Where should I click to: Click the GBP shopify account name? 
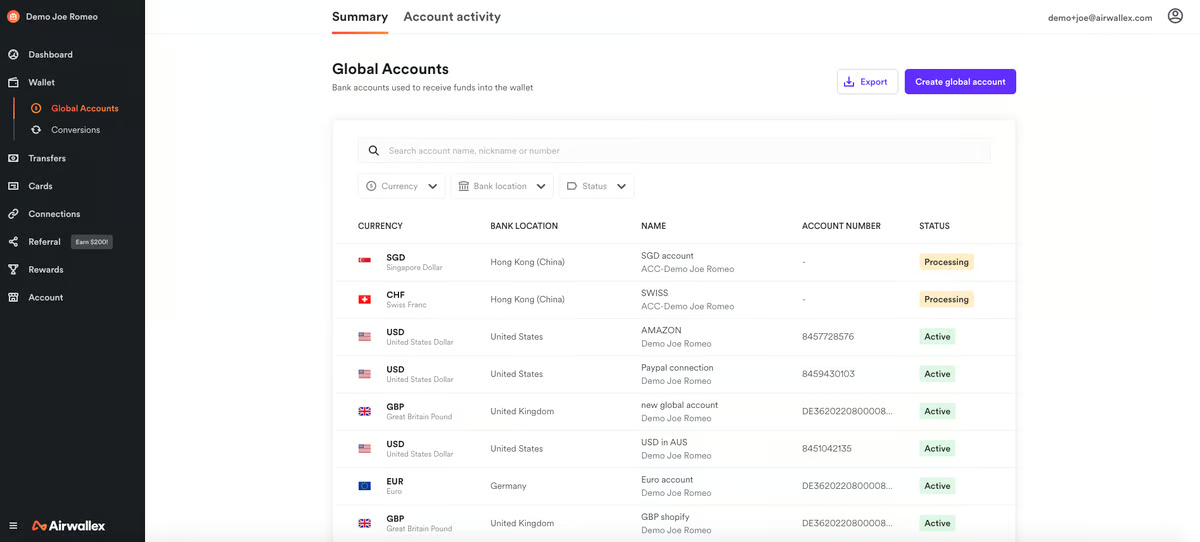click(666, 517)
